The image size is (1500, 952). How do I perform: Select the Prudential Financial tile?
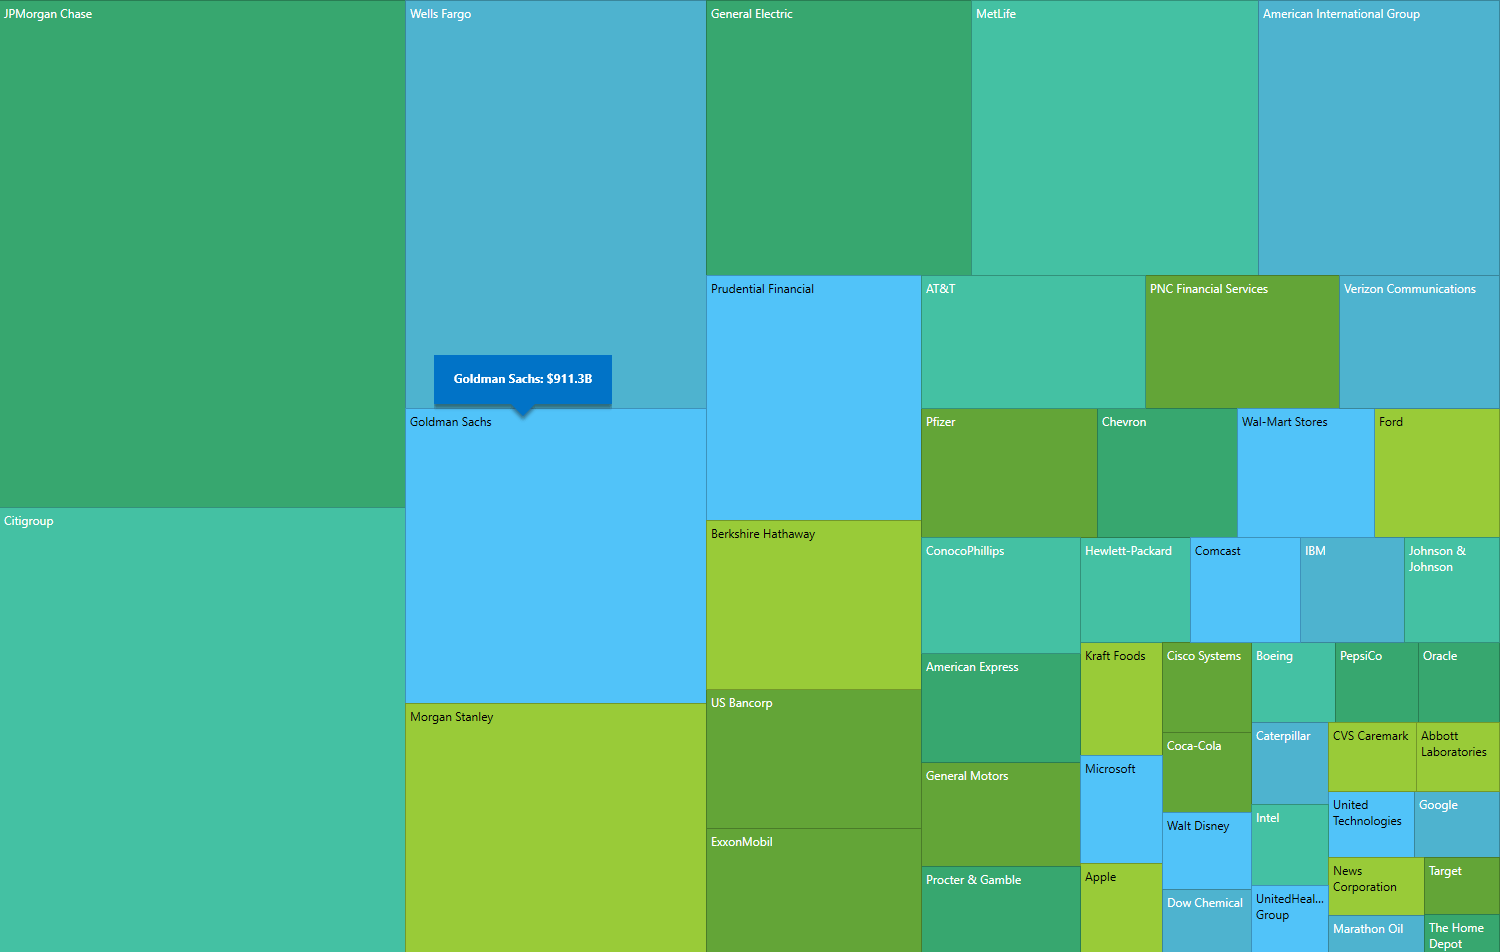coord(814,398)
